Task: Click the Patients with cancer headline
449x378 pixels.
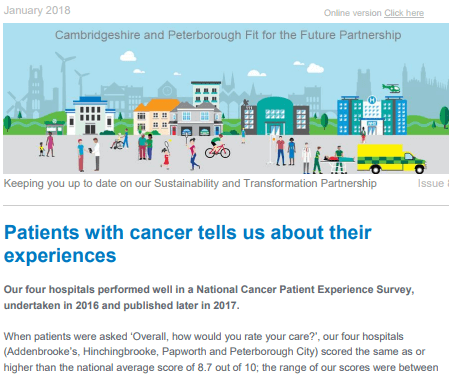Action: [188, 244]
